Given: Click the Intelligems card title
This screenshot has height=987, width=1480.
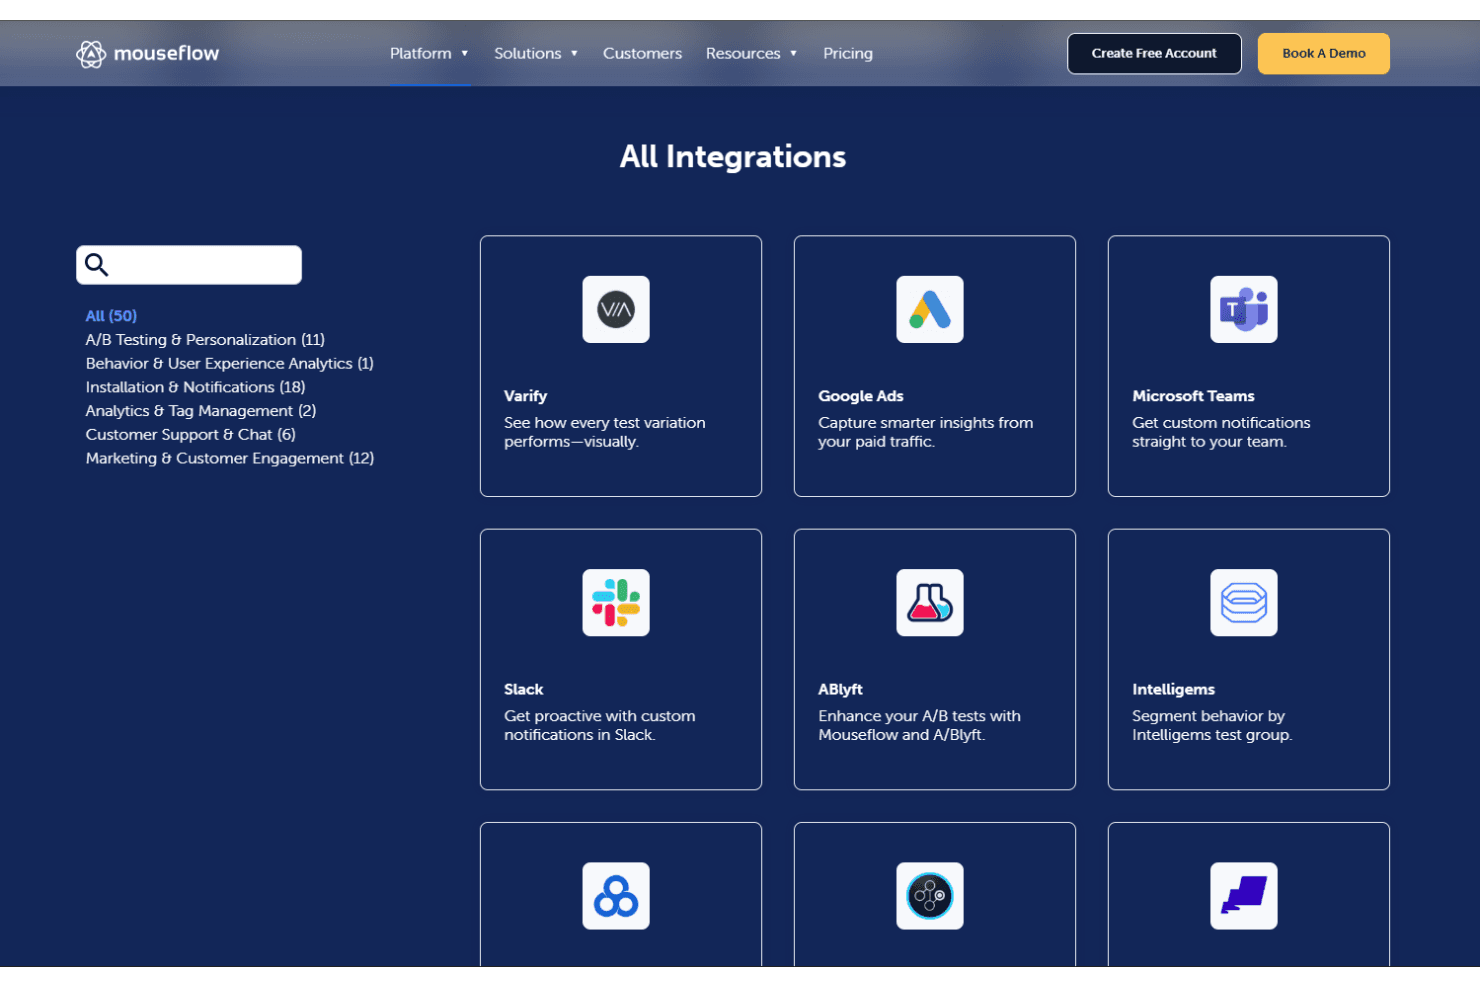Looking at the screenshot, I should click(1173, 689).
